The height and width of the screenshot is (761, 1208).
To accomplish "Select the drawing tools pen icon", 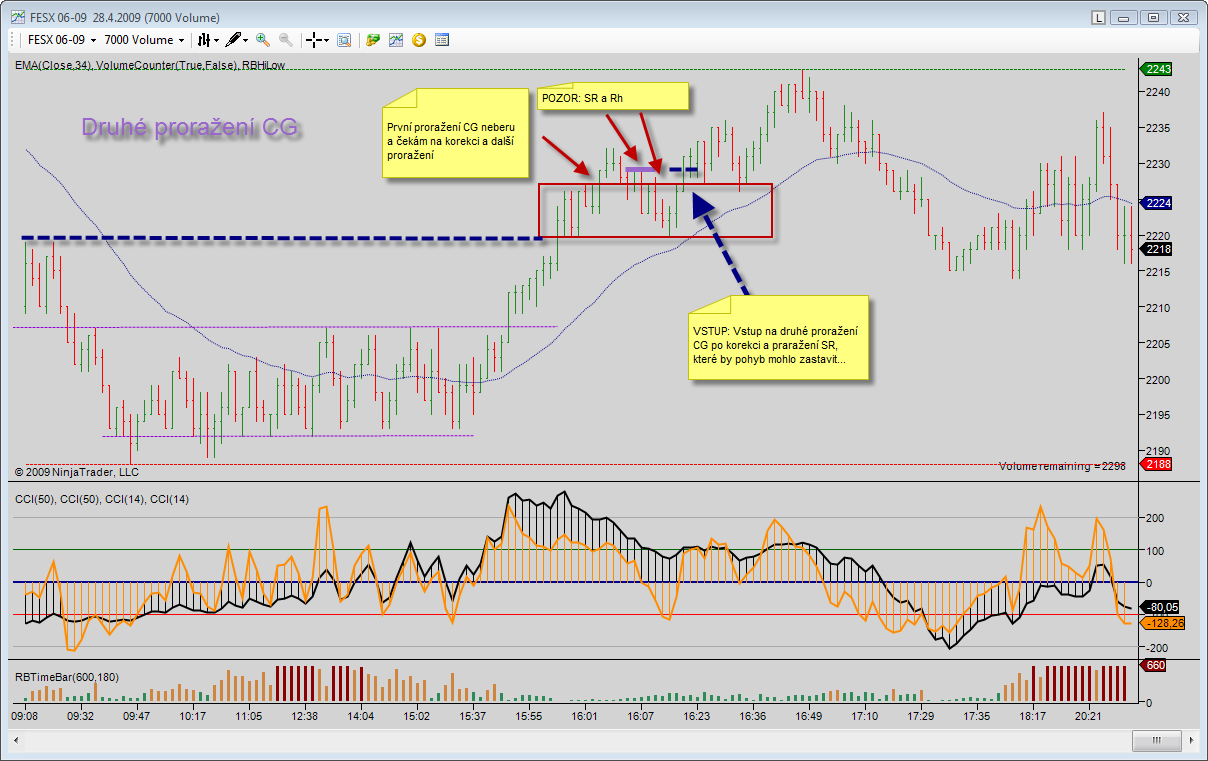I will (233, 40).
